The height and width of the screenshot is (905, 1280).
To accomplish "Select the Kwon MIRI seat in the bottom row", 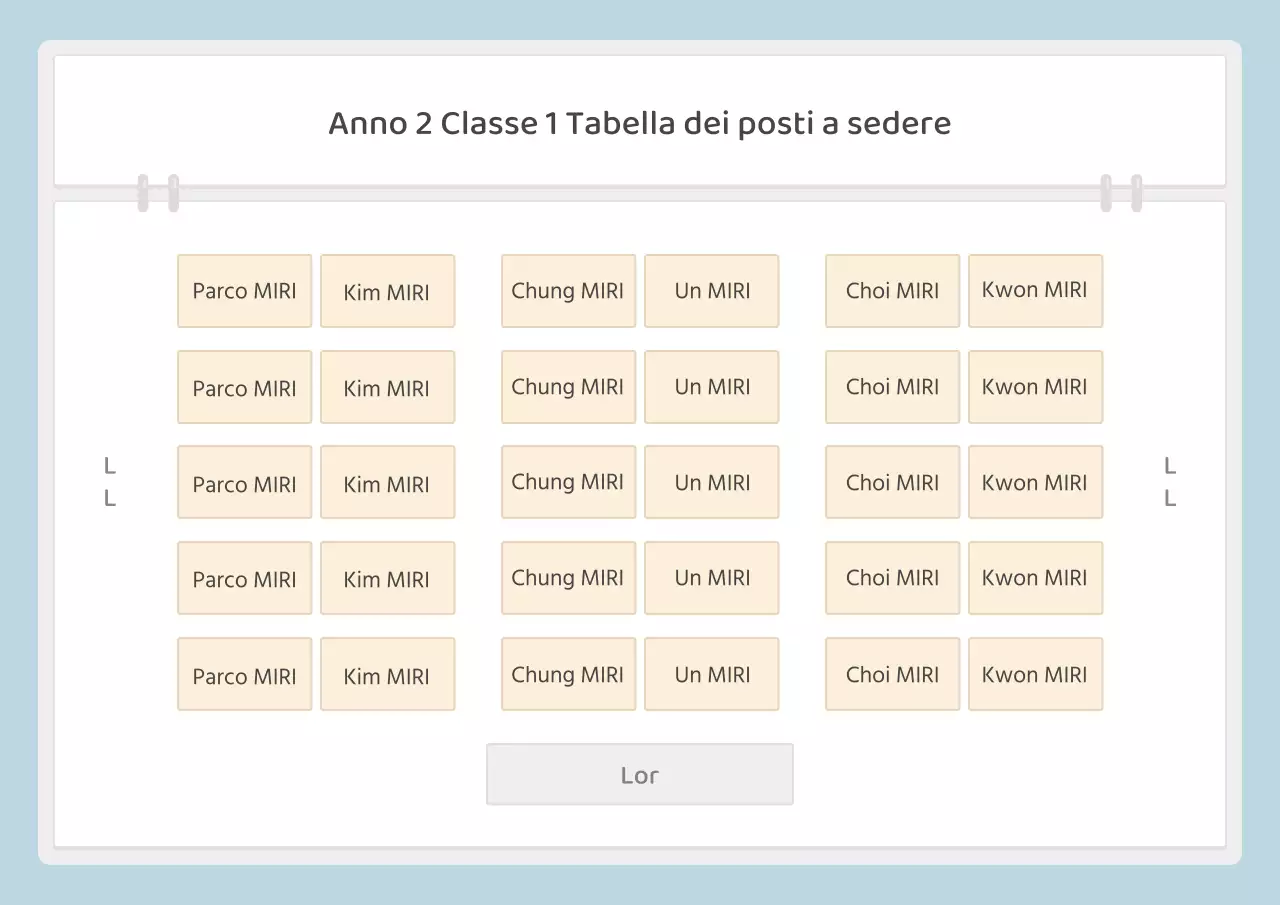I will click(x=1035, y=674).
